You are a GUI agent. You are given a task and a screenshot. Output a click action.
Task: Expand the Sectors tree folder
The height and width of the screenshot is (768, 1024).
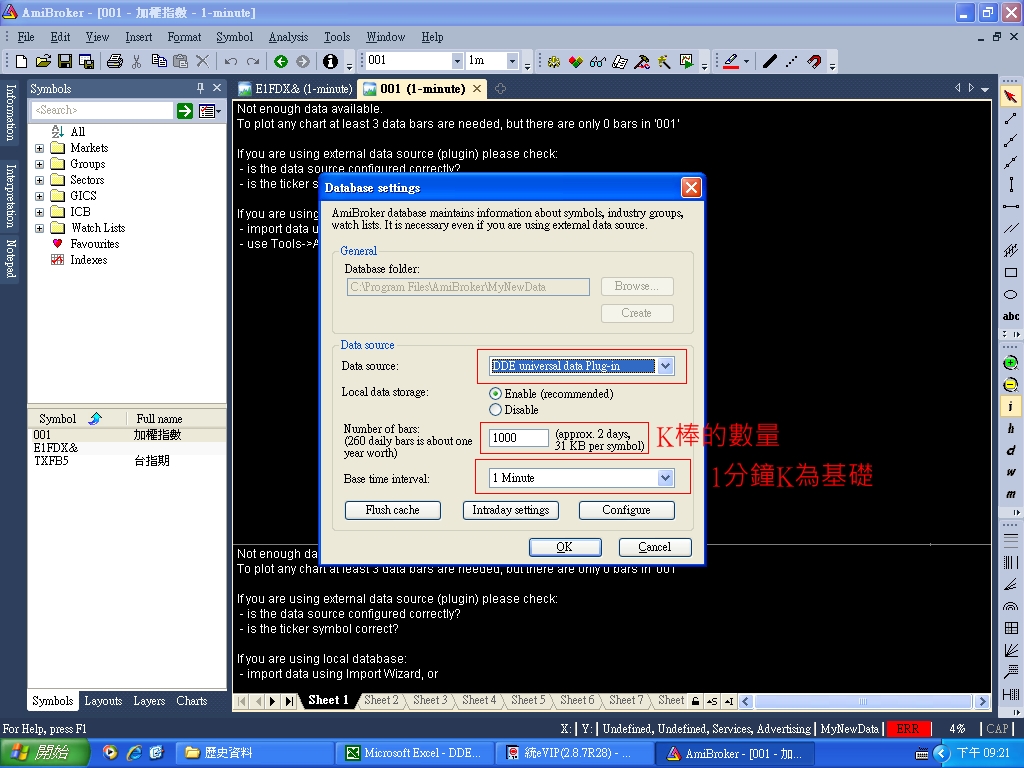coord(40,180)
